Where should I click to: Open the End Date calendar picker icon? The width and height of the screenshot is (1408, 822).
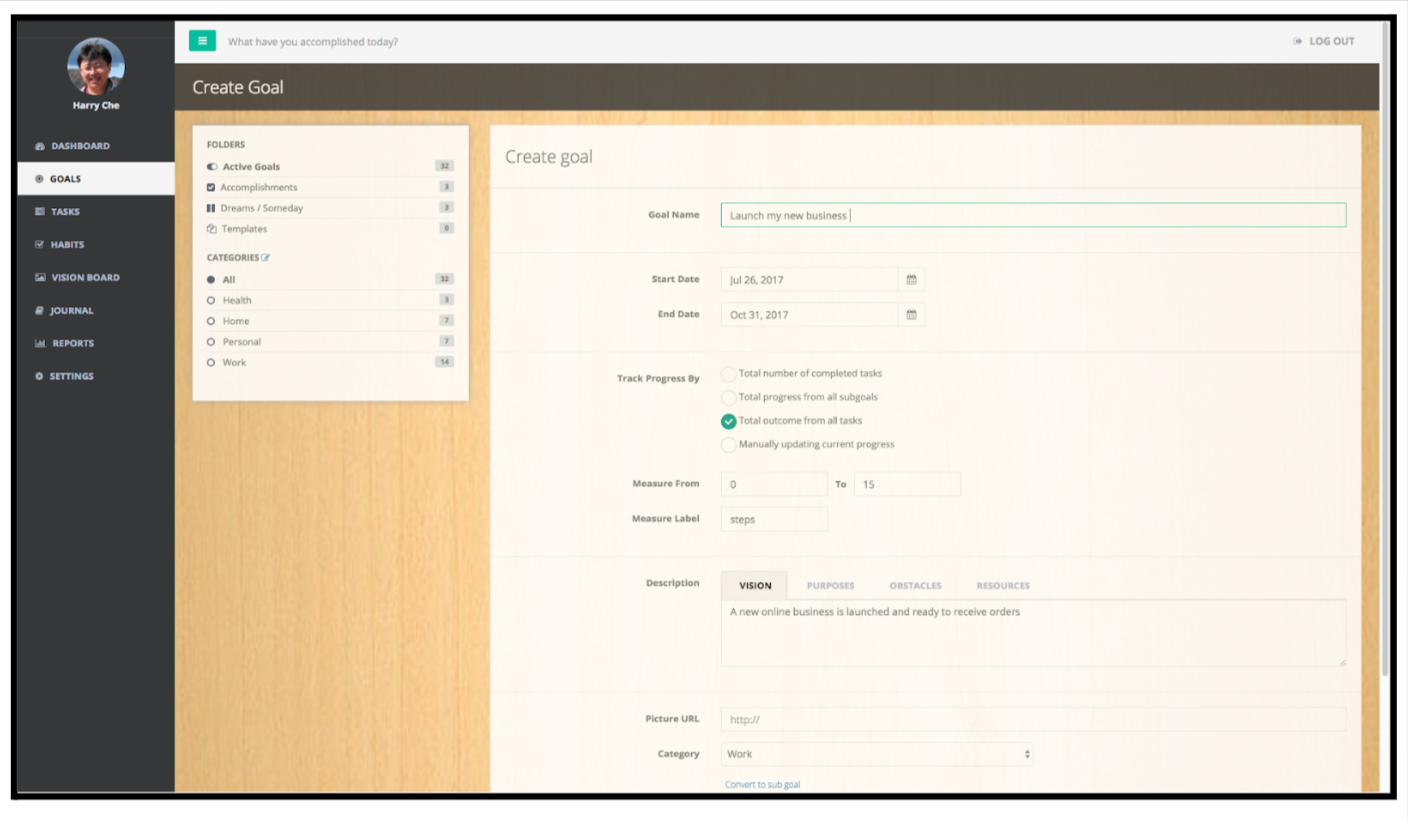tap(911, 315)
